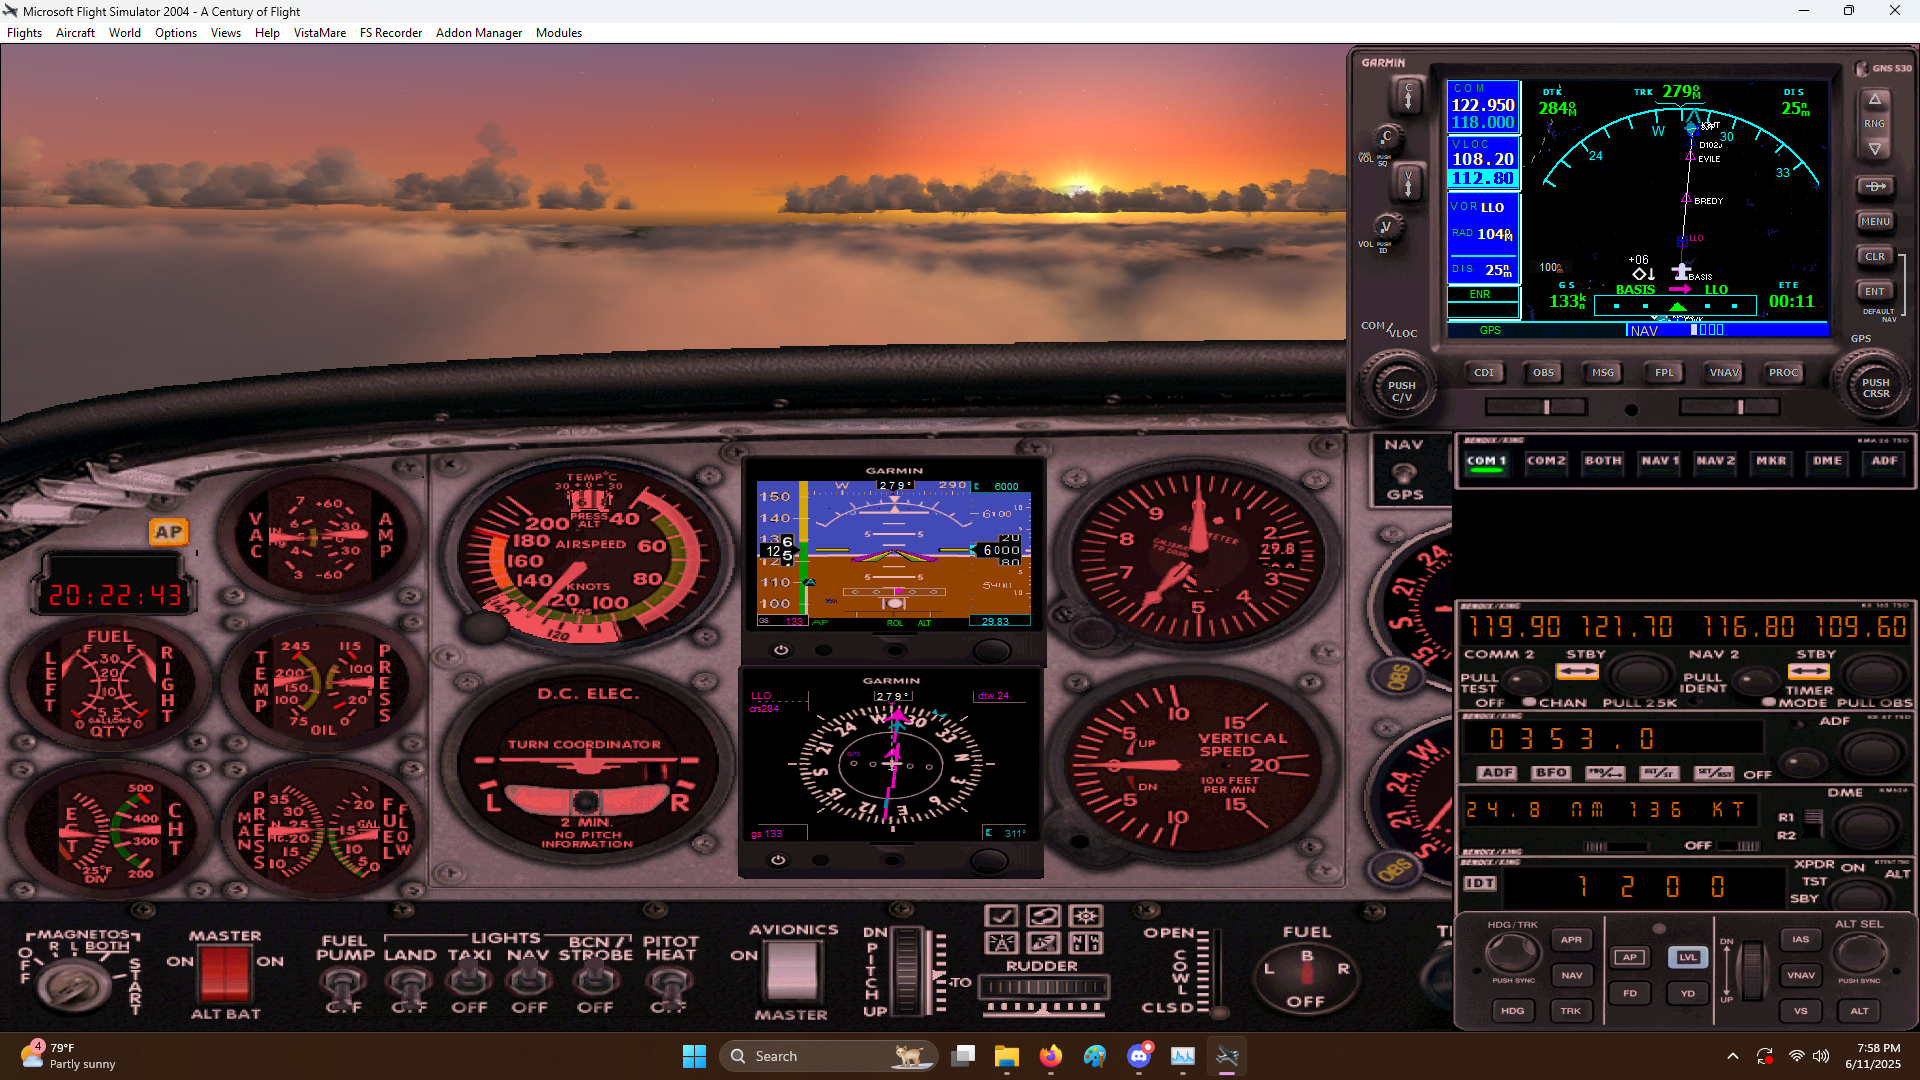The width and height of the screenshot is (1920, 1080).
Task: Open the World menu
Action: [125, 33]
